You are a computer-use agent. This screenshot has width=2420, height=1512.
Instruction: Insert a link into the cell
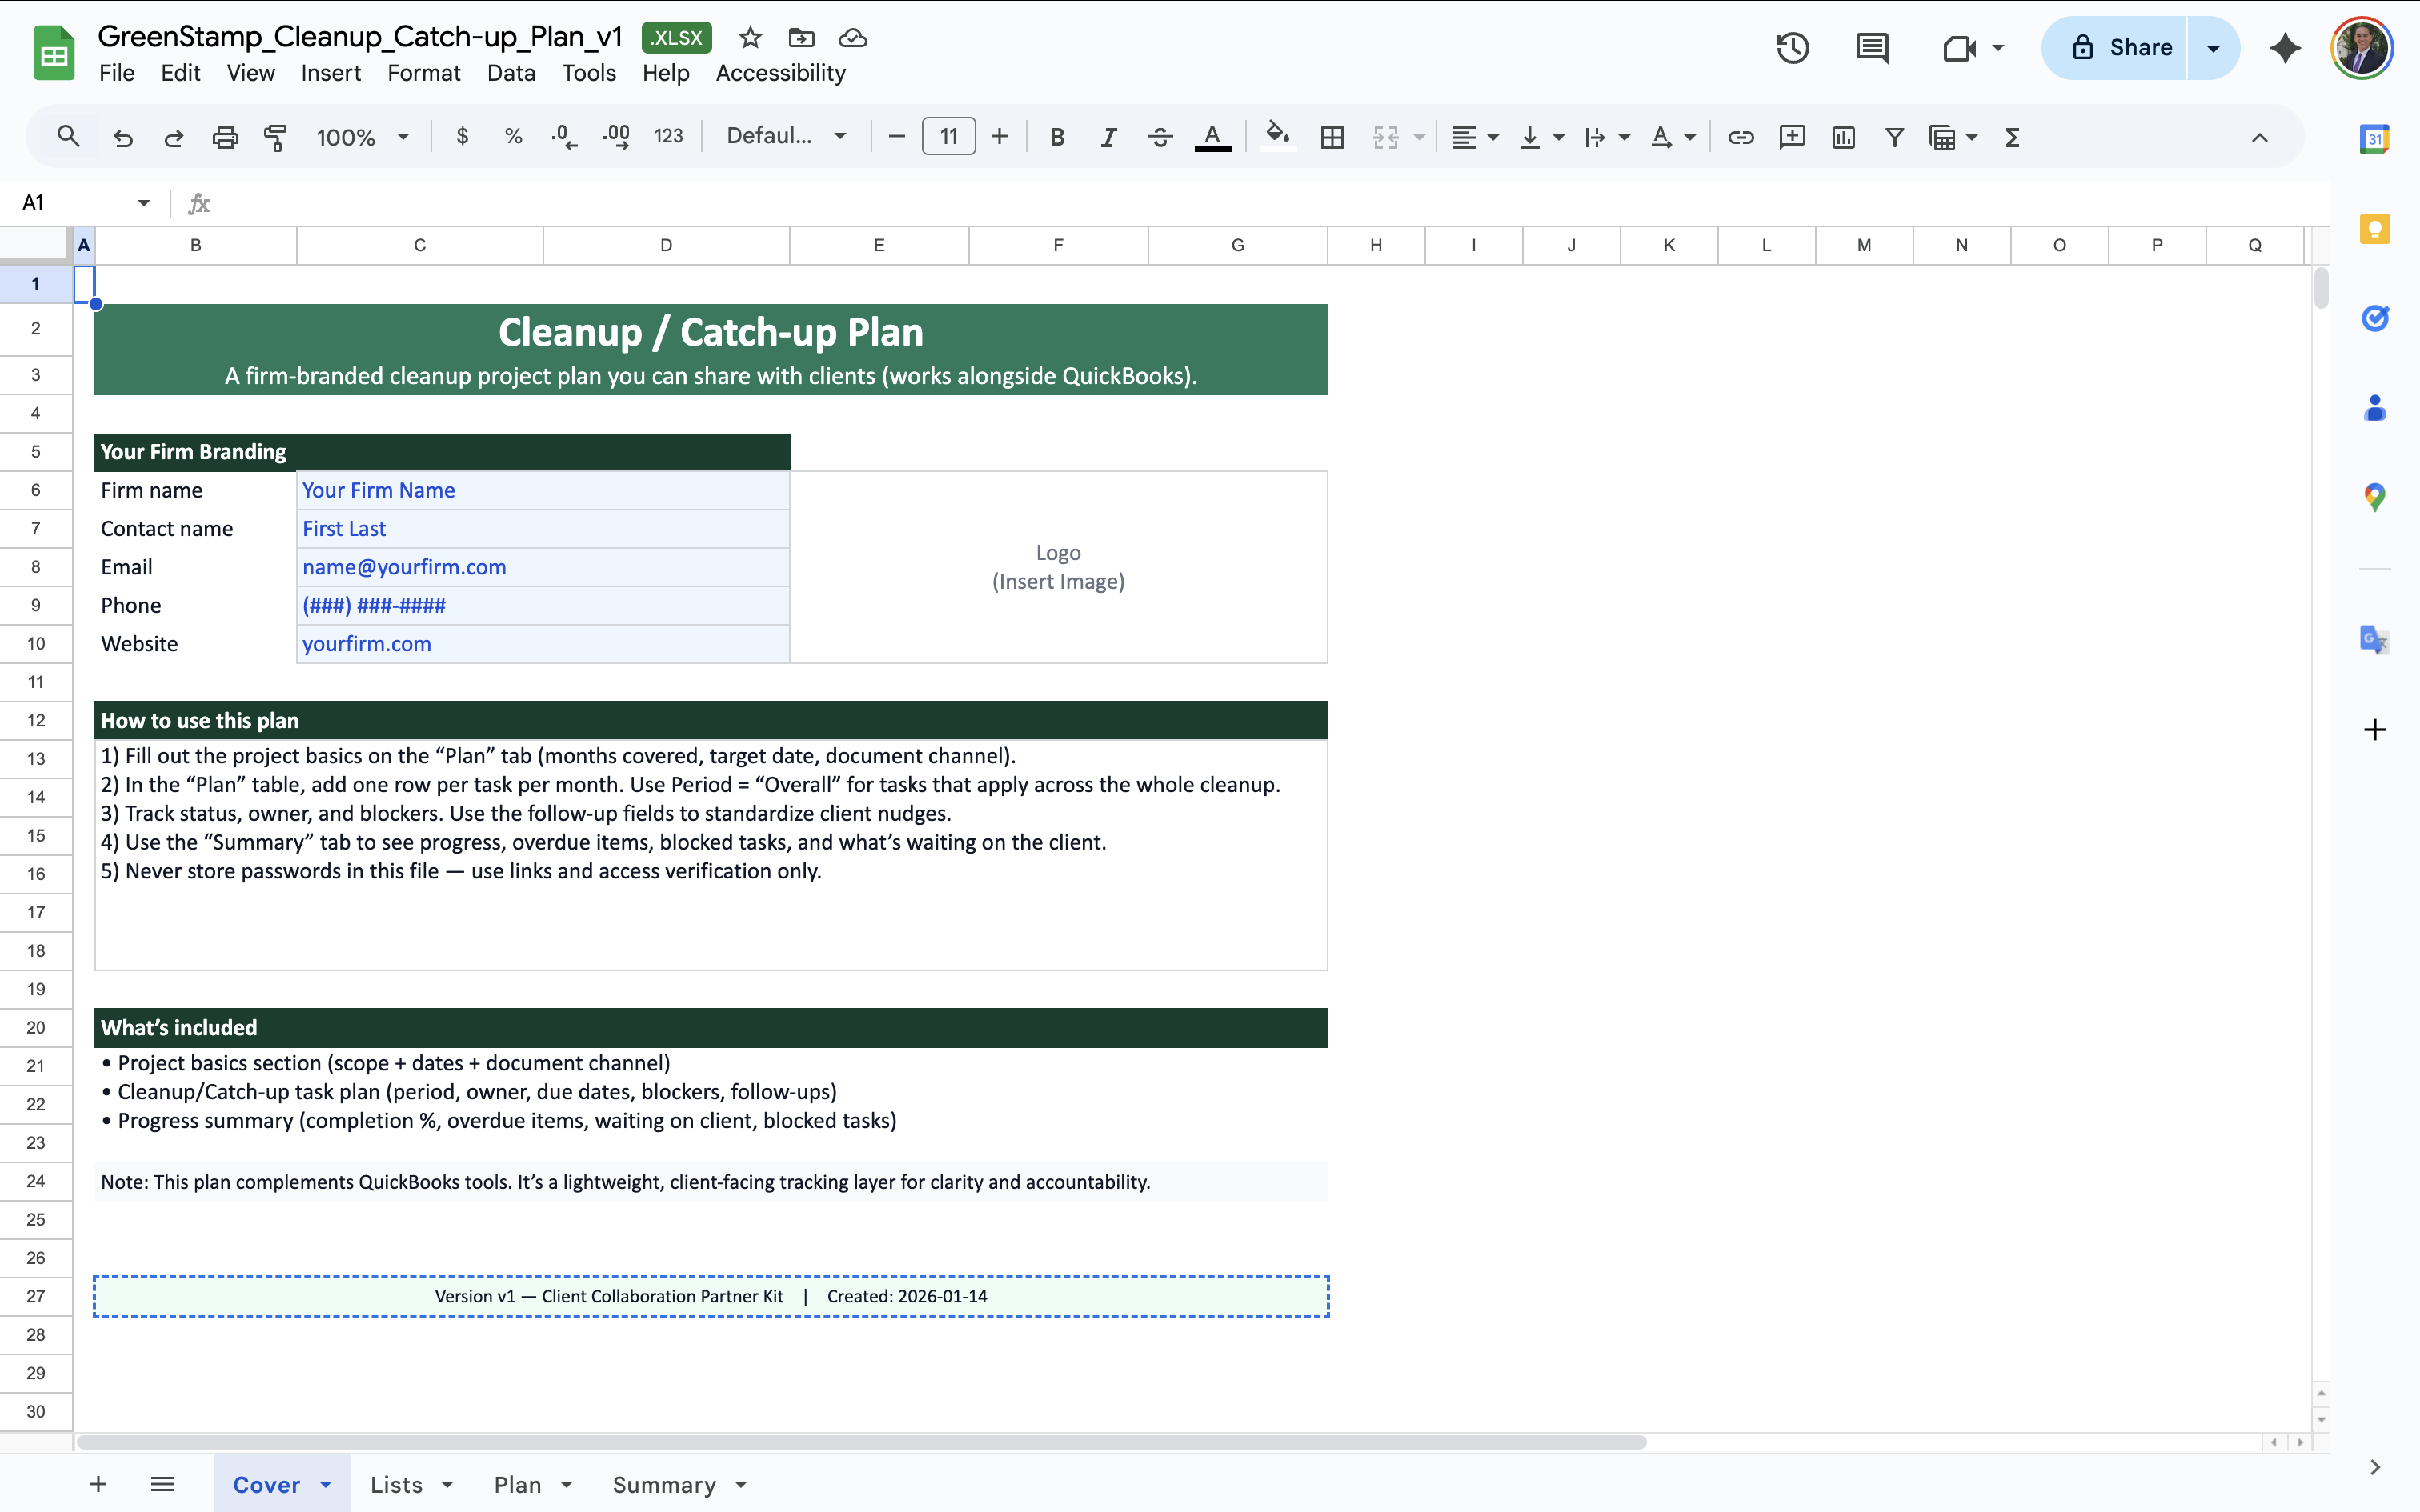point(1740,137)
